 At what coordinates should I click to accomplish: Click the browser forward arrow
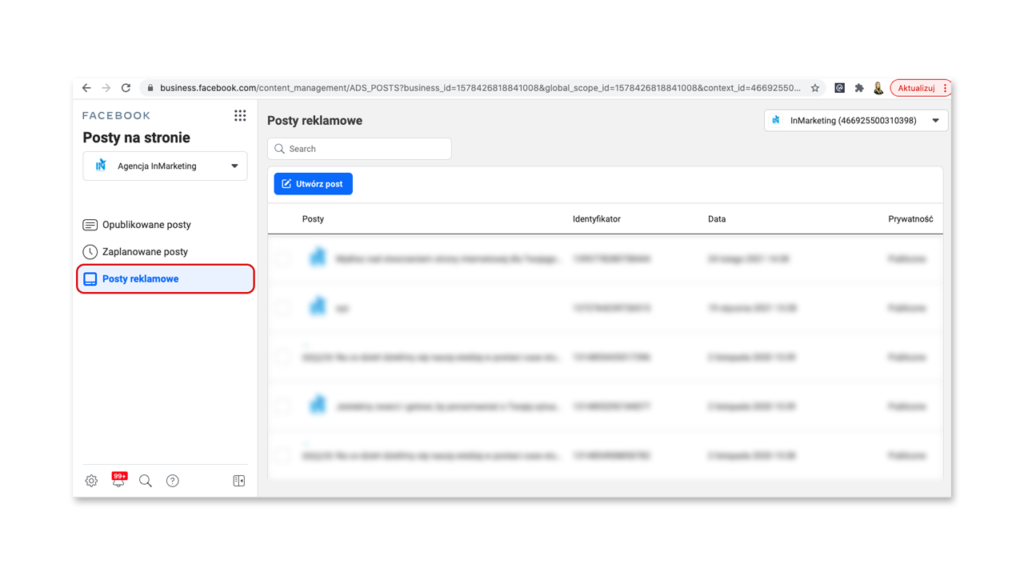(x=106, y=88)
